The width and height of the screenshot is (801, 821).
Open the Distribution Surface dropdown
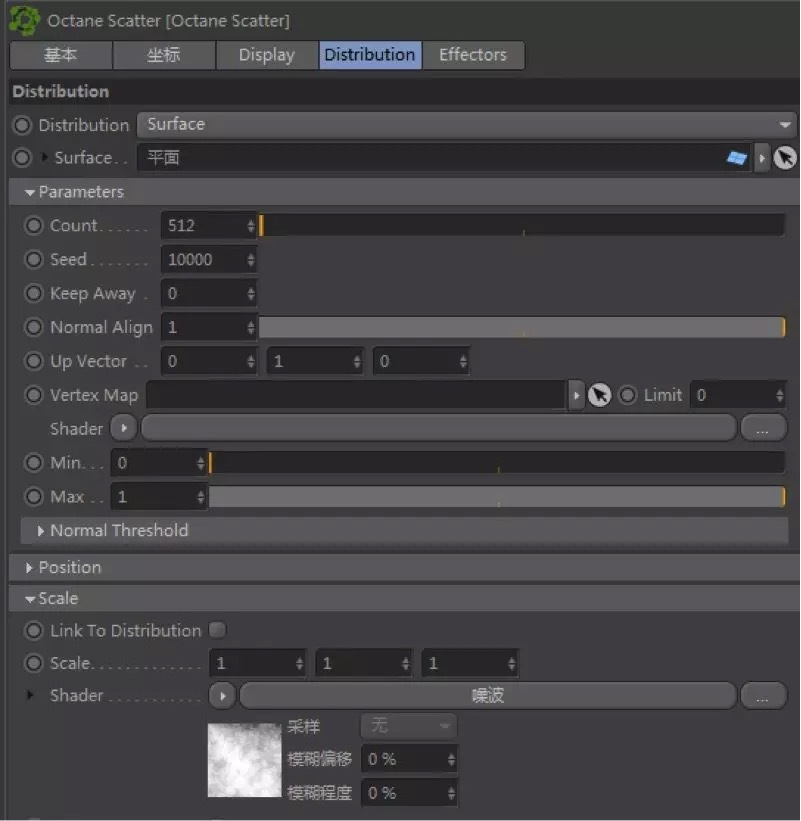pyautogui.click(x=465, y=125)
